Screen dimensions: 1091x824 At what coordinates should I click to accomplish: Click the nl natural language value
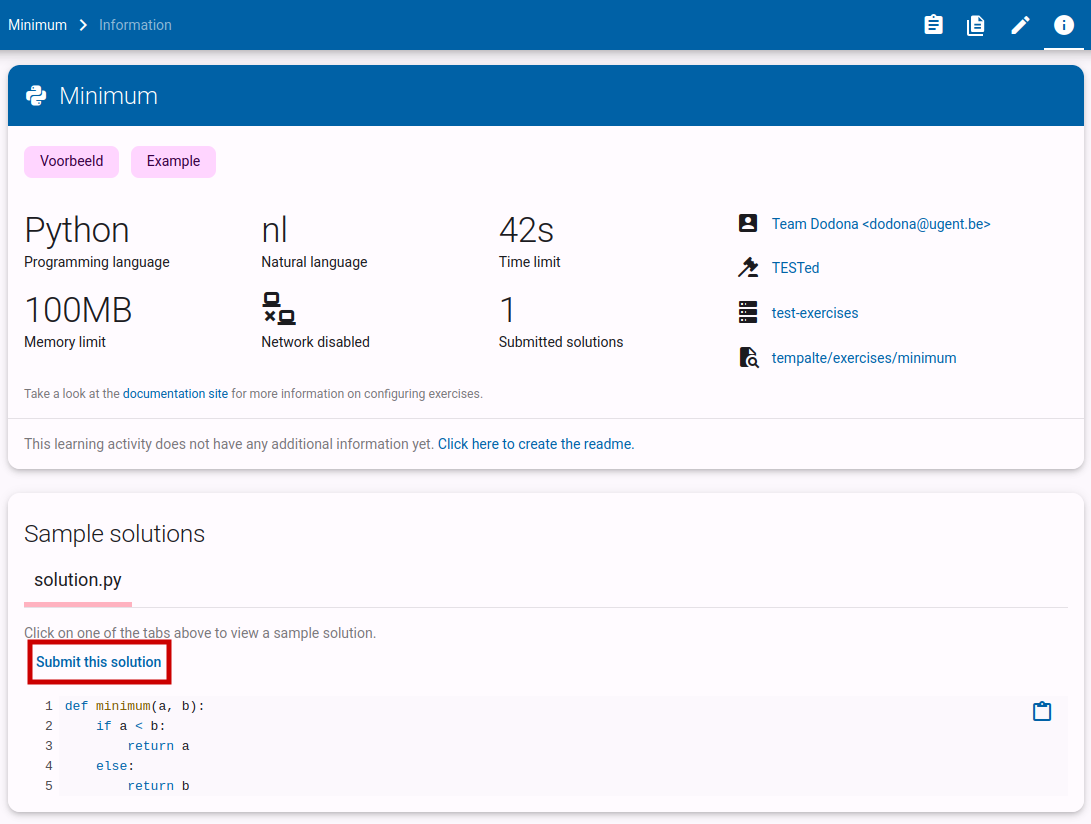(274, 230)
